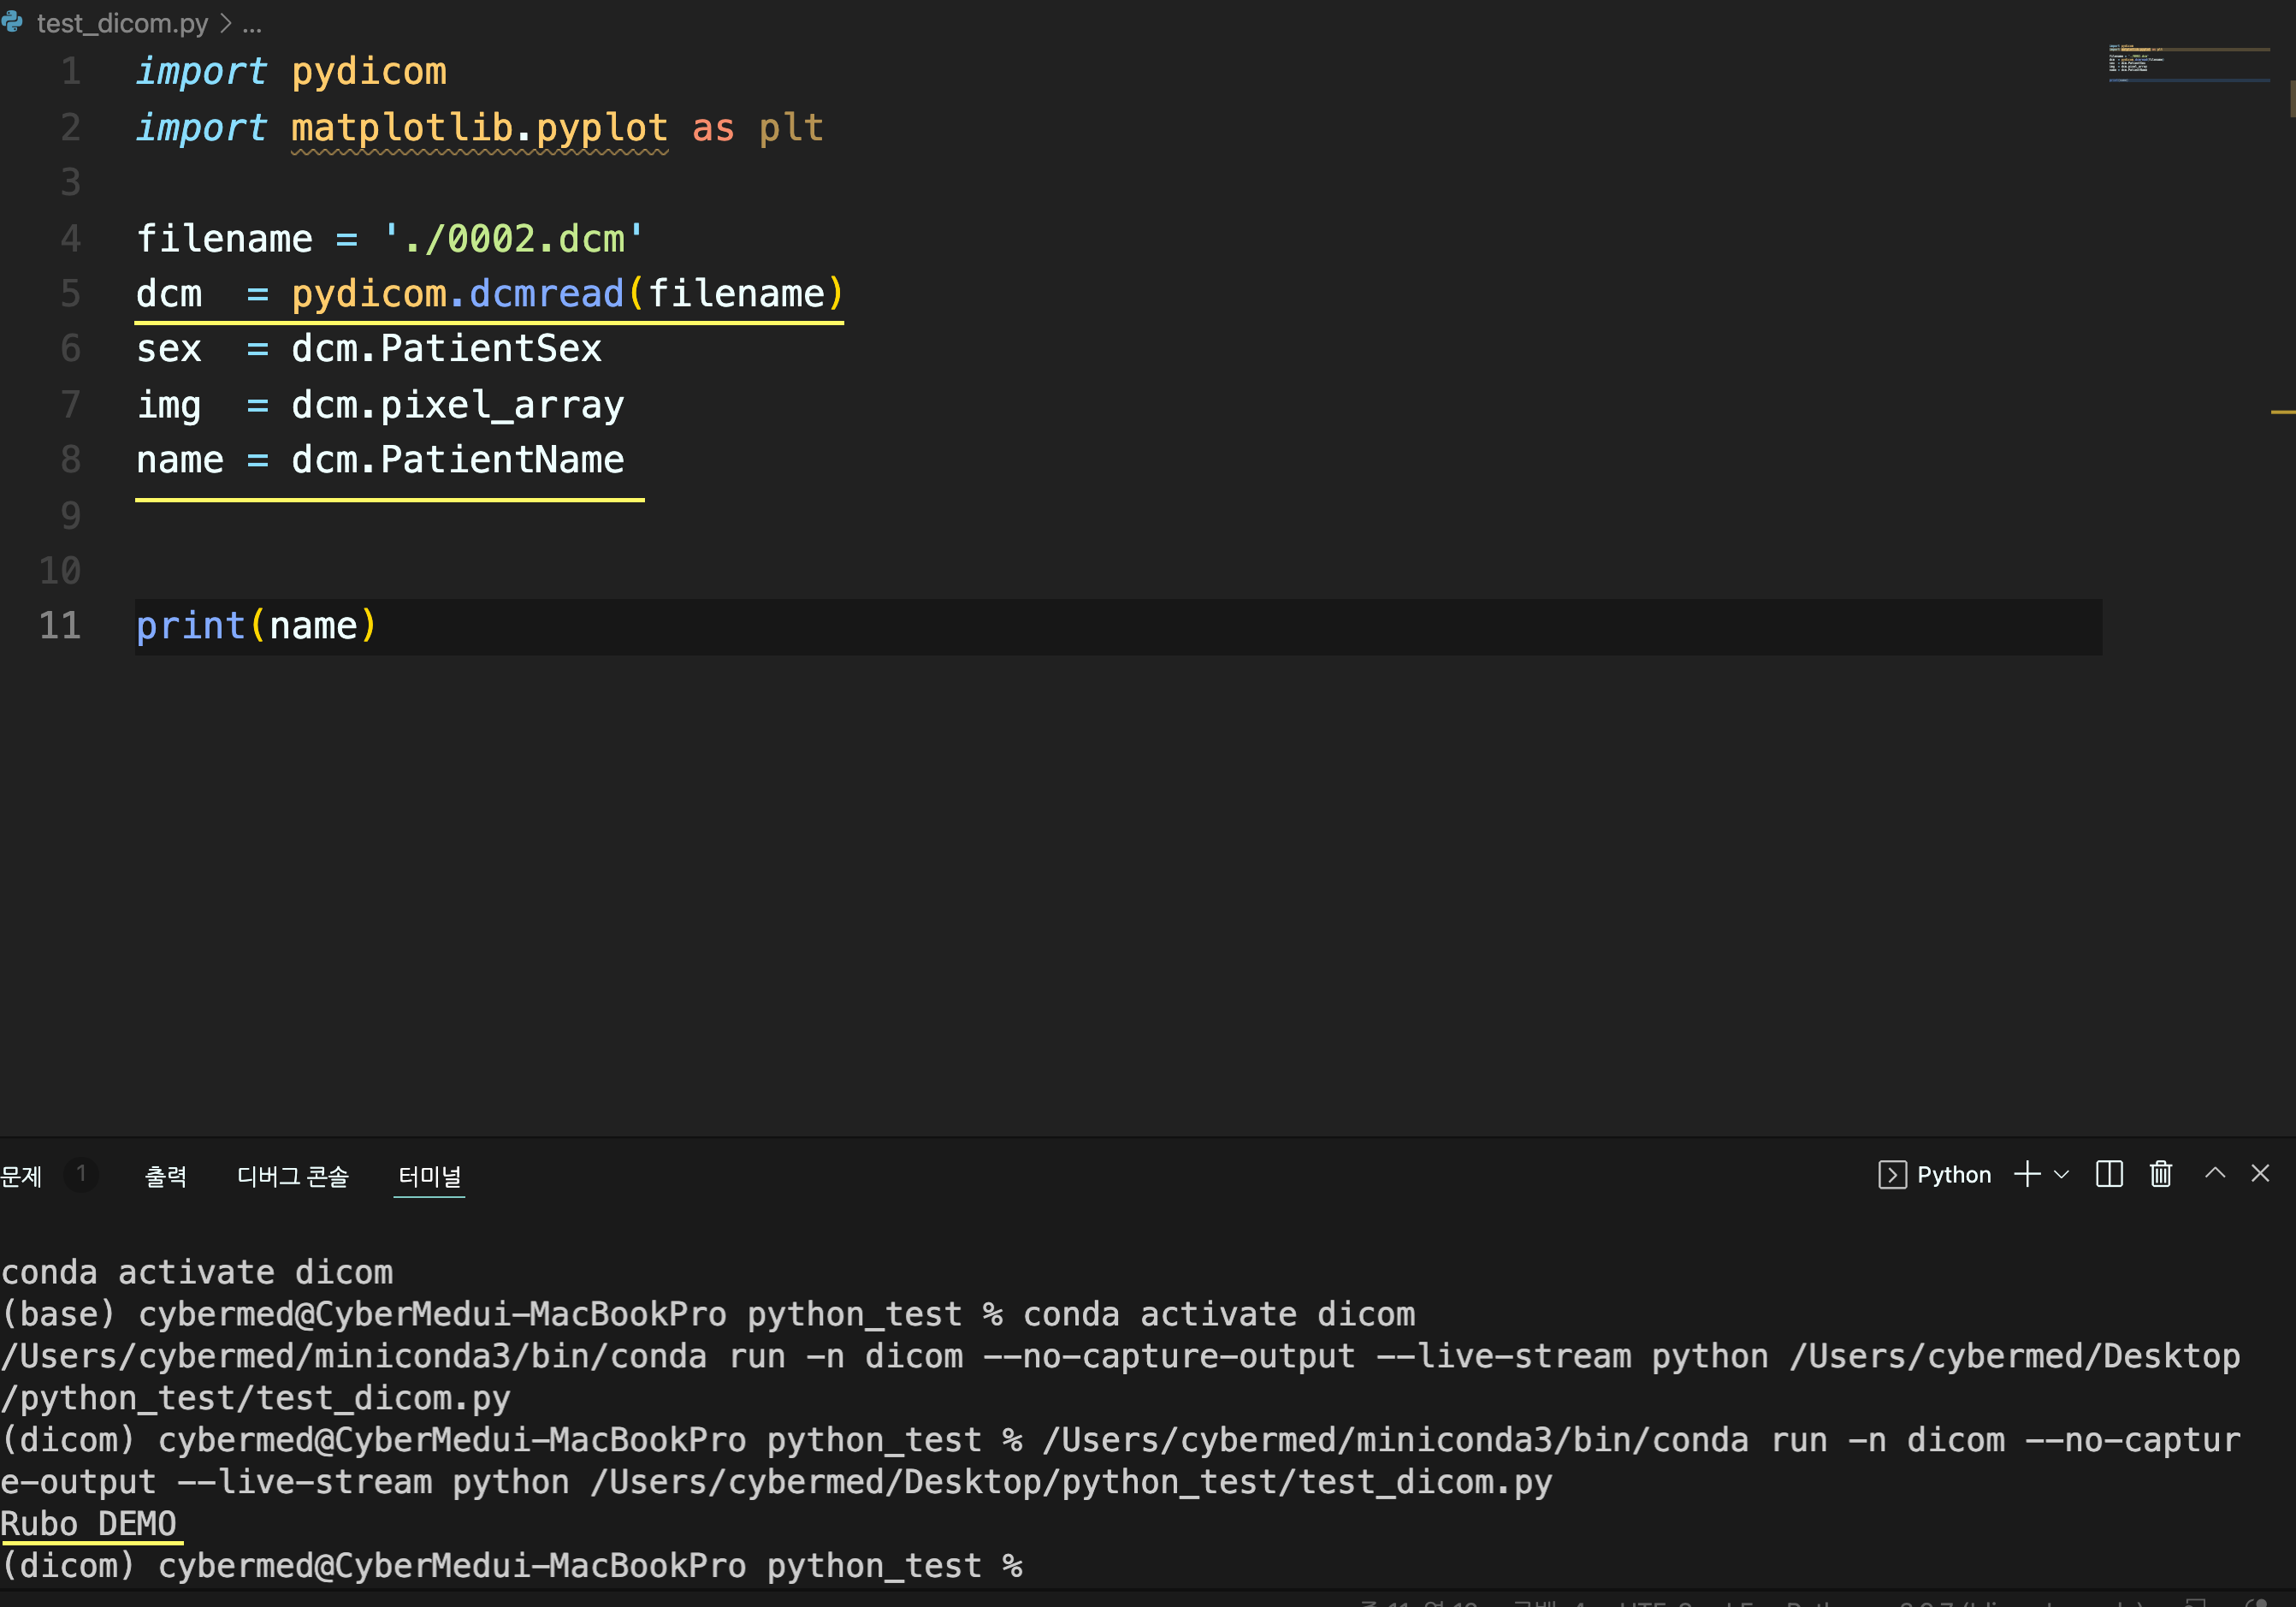
Task: Select the 터미널 (Terminal) tab
Action: pyautogui.click(x=429, y=1176)
